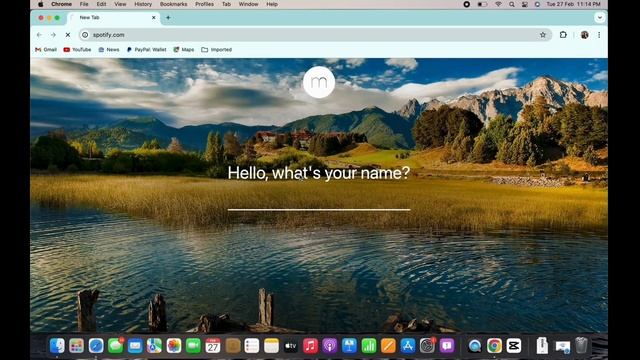Expand the tab search dropdown arrow
The image size is (640, 360).
click(600, 18)
